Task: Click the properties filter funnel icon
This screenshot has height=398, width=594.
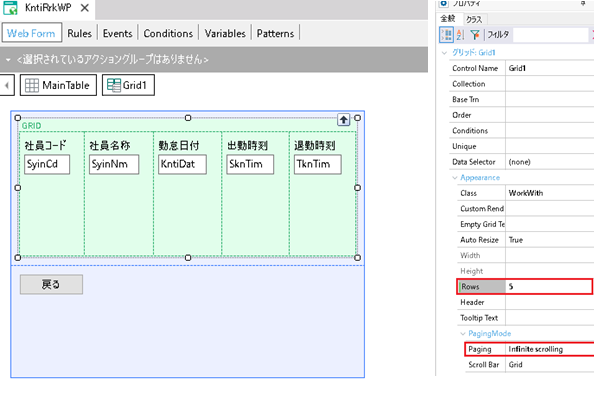Action: [475, 35]
